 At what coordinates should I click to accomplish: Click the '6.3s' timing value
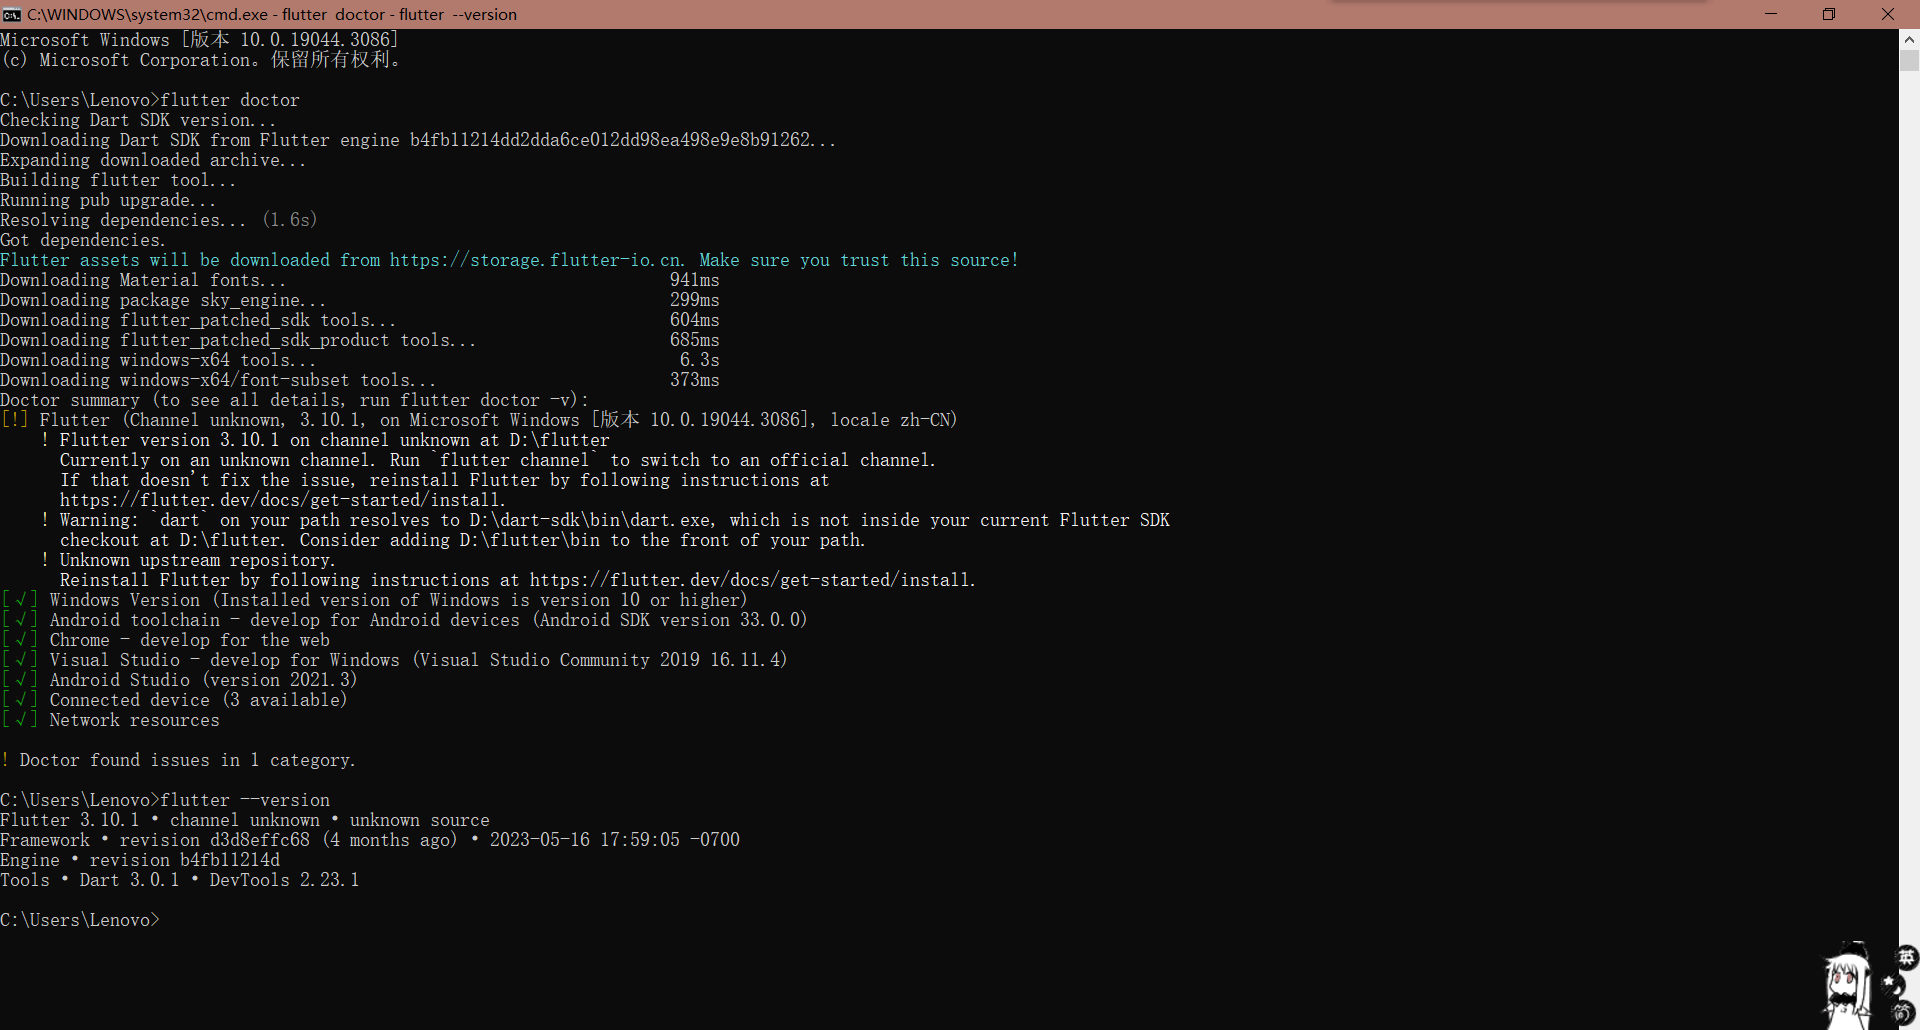pyautogui.click(x=700, y=360)
